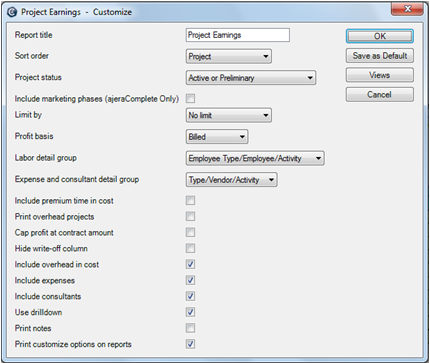The height and width of the screenshot is (363, 430).
Task: Open the Sort order dropdown
Action: pos(229,56)
